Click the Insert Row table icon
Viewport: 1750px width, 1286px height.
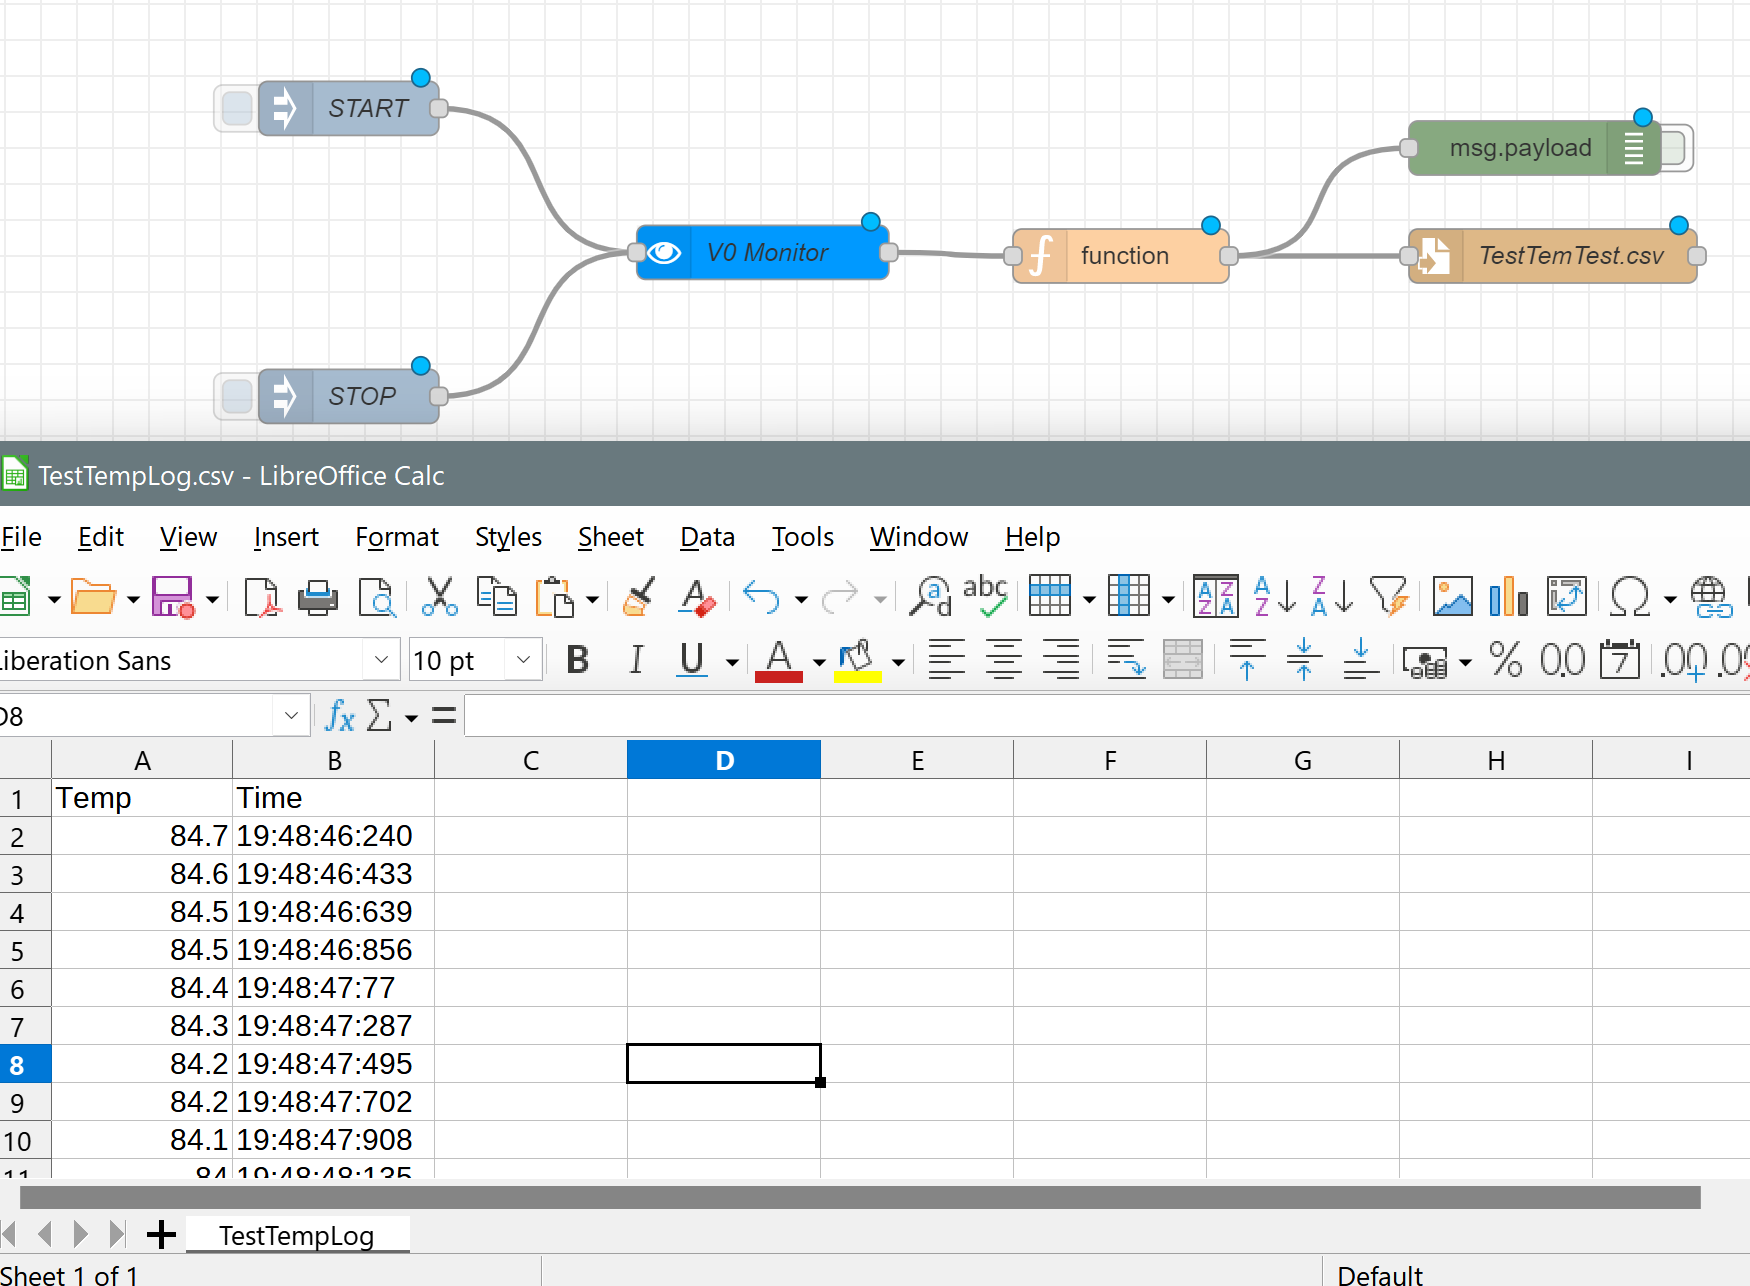[x=1050, y=597]
